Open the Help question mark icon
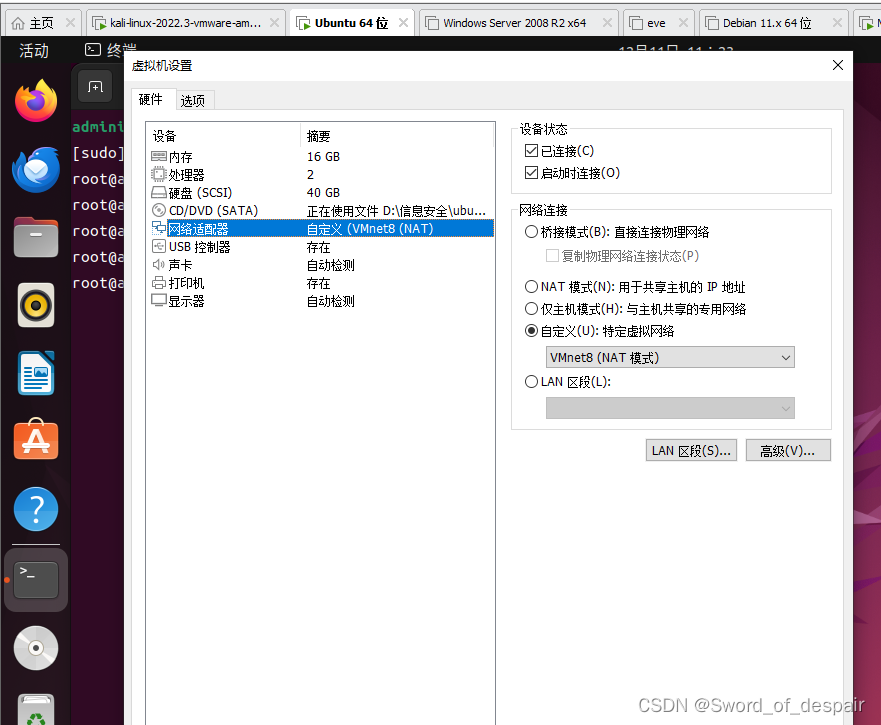 tap(36, 509)
